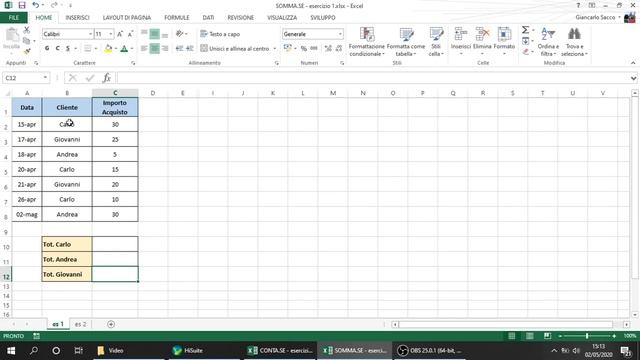Save the workbook with the floppy disk icon

pyautogui.click(x=22, y=5)
